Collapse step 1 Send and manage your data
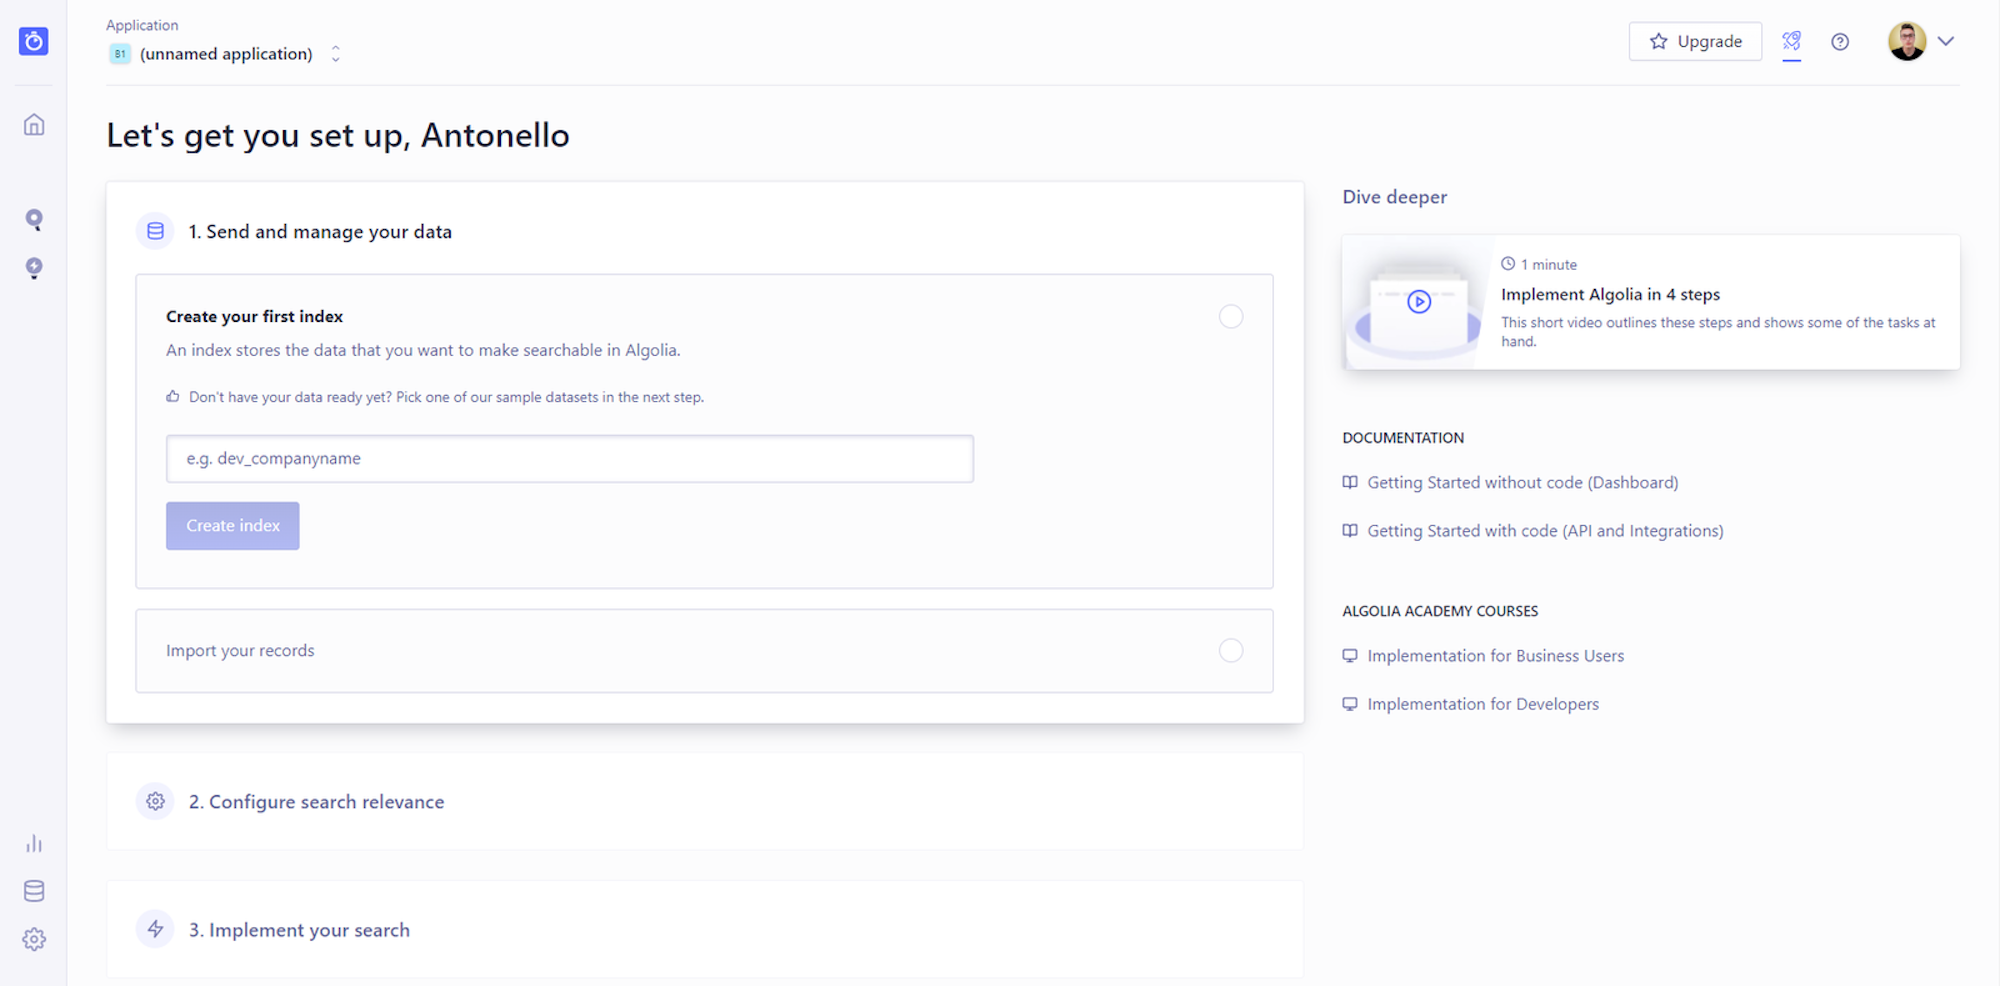The image size is (2000, 986). [320, 231]
